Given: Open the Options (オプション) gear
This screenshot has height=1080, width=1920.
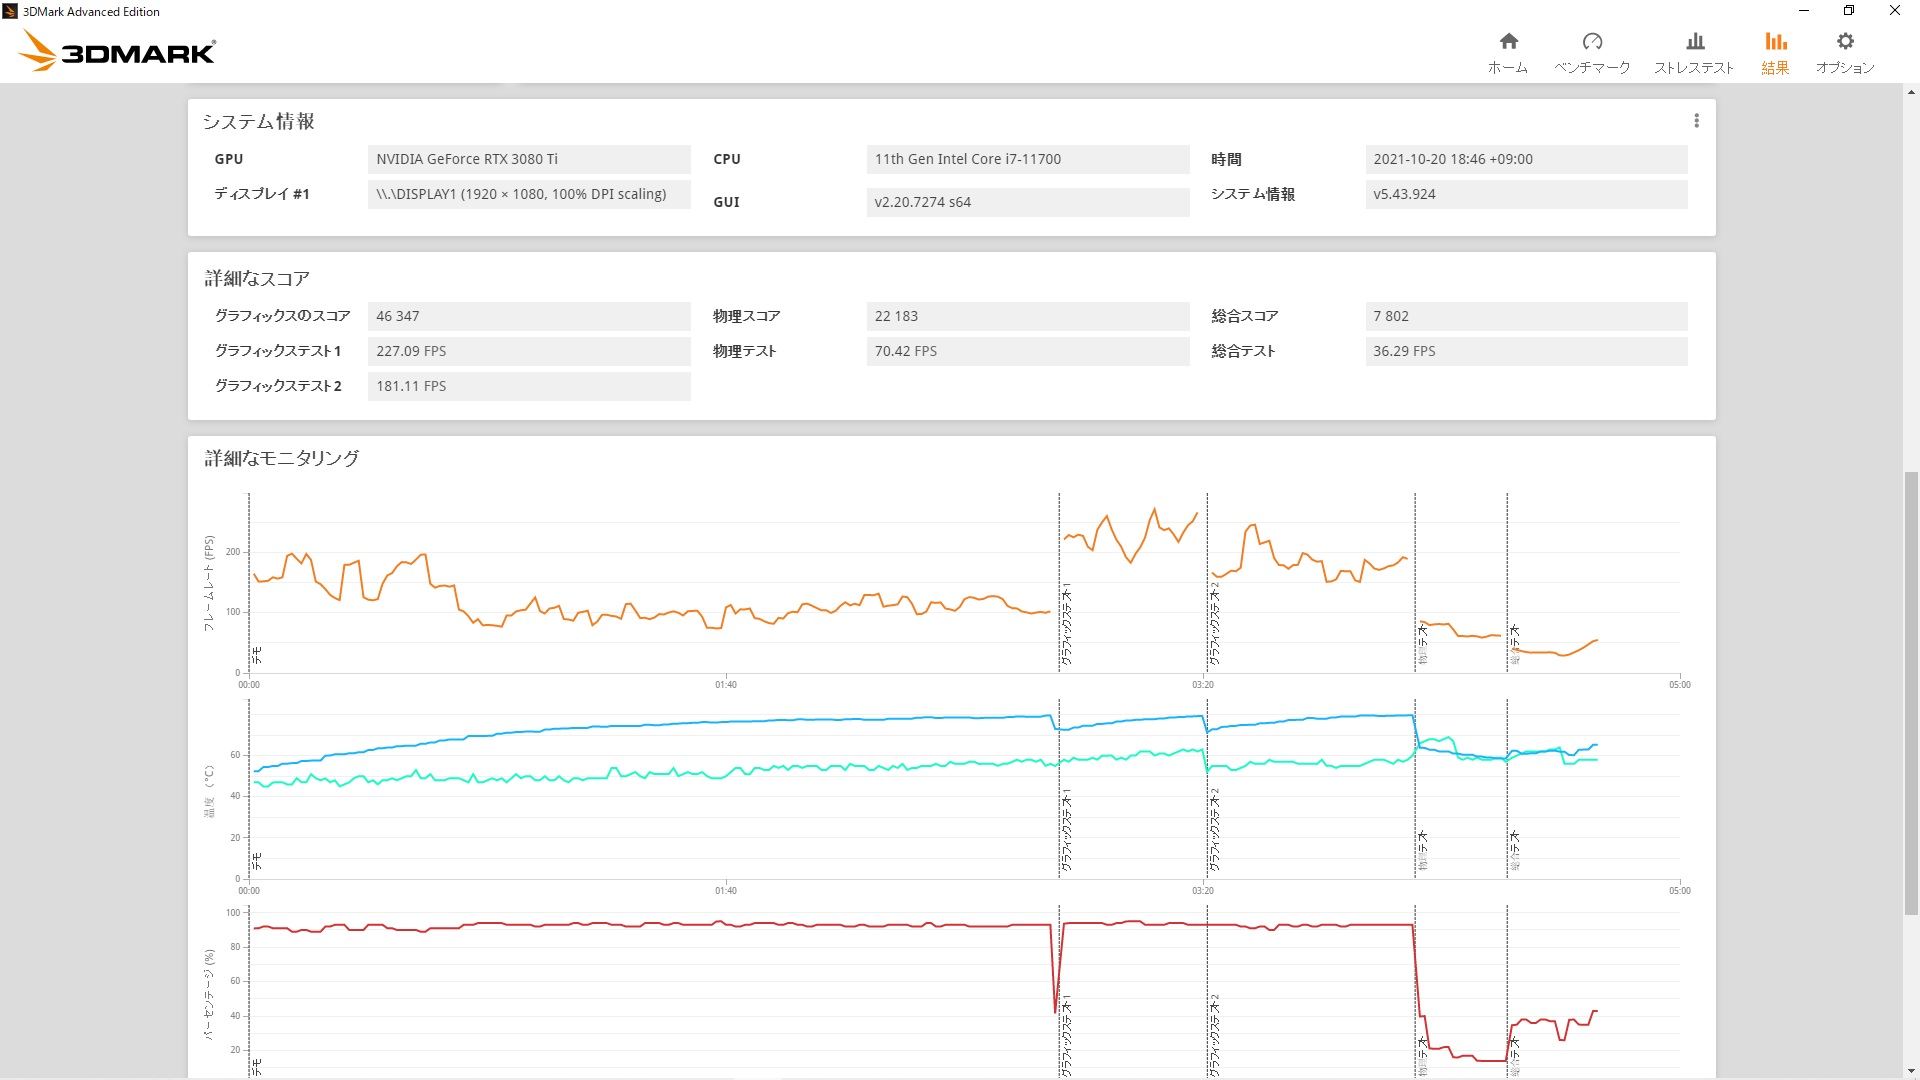Looking at the screenshot, I should [x=1845, y=52].
